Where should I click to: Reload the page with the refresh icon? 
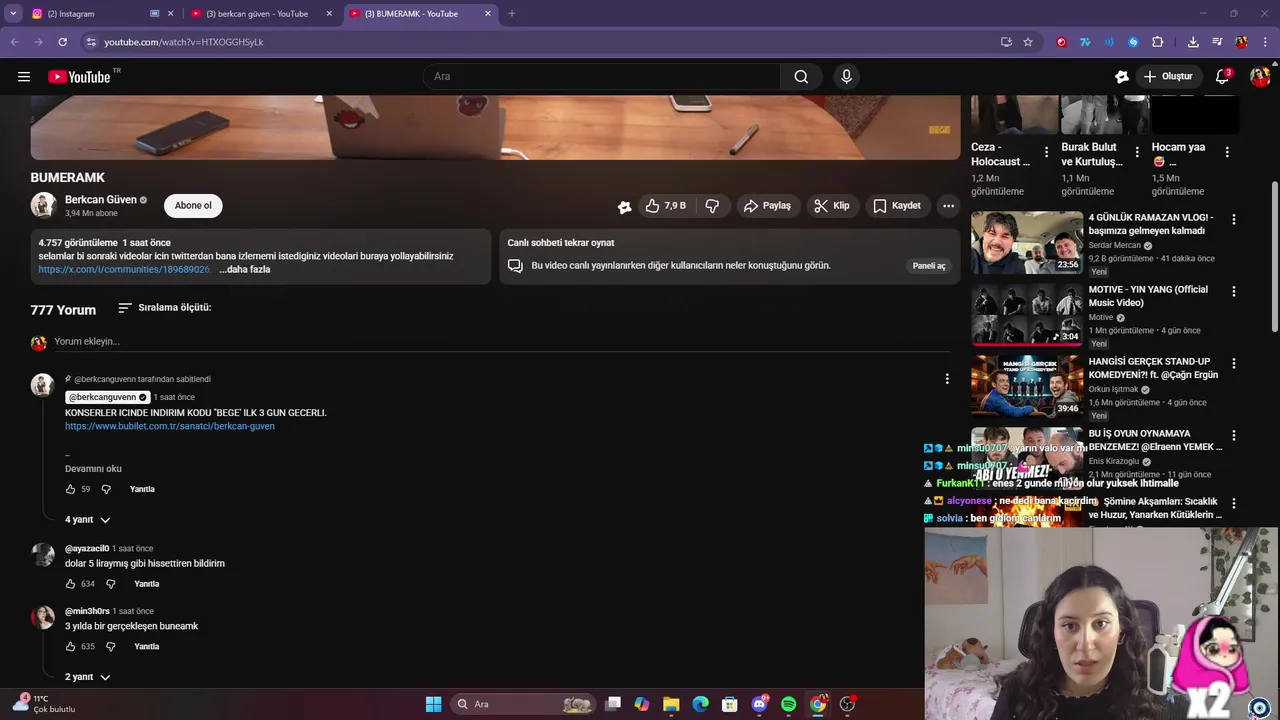click(62, 42)
